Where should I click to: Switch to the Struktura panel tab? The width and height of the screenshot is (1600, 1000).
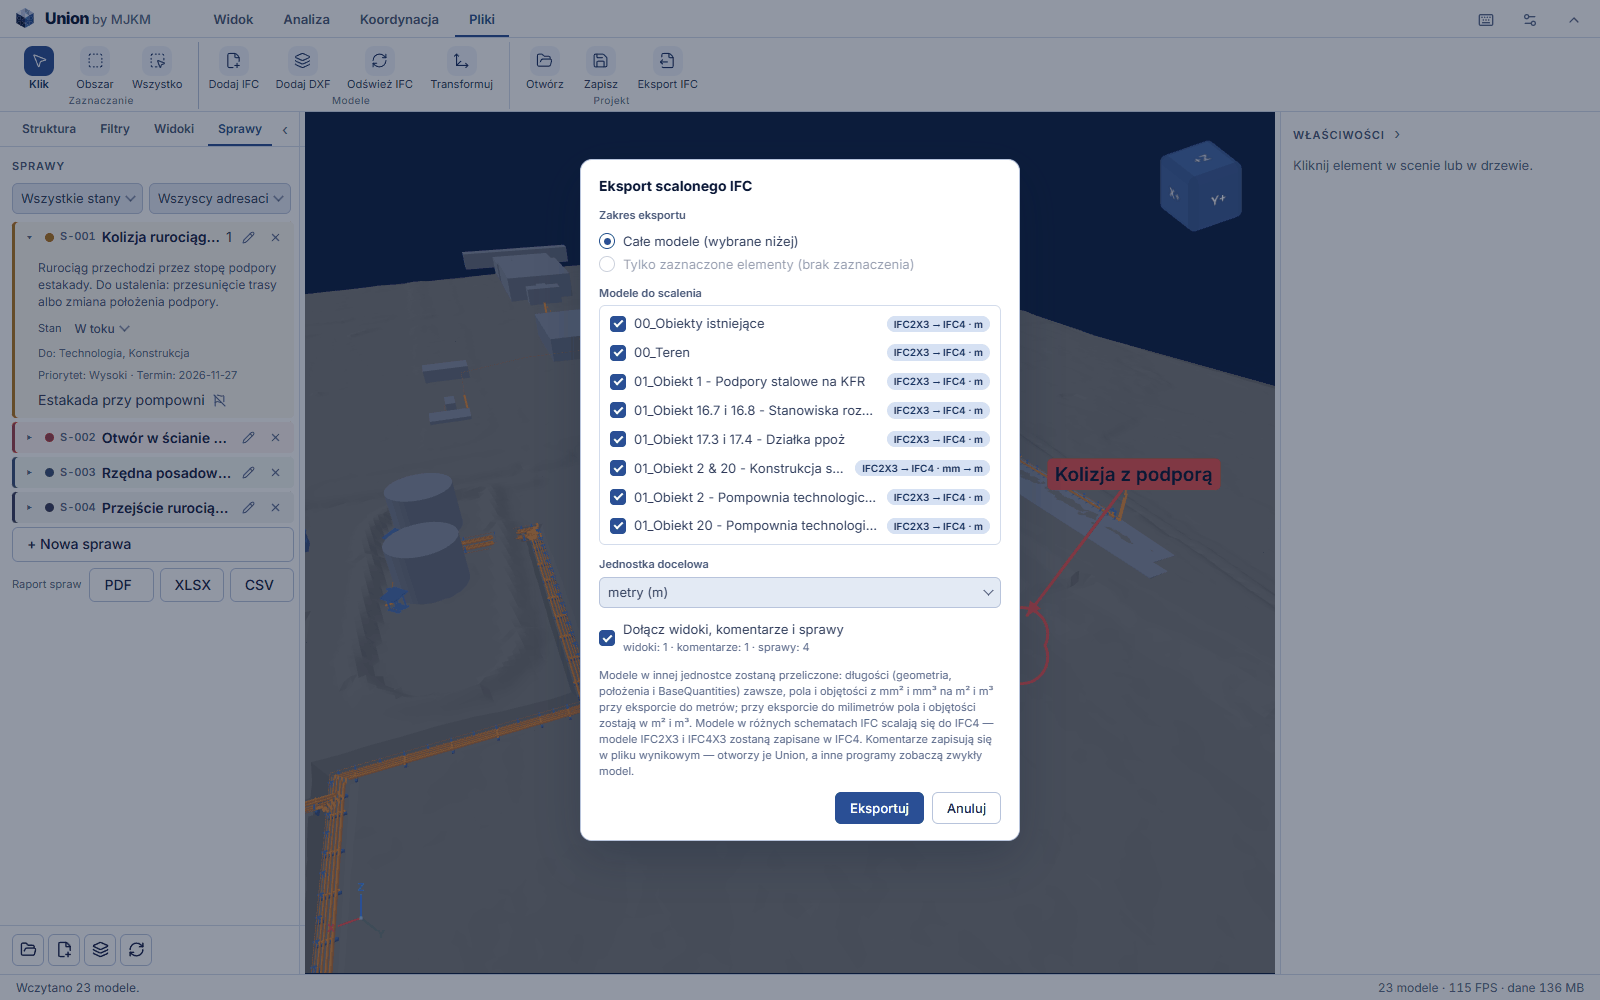click(x=49, y=129)
